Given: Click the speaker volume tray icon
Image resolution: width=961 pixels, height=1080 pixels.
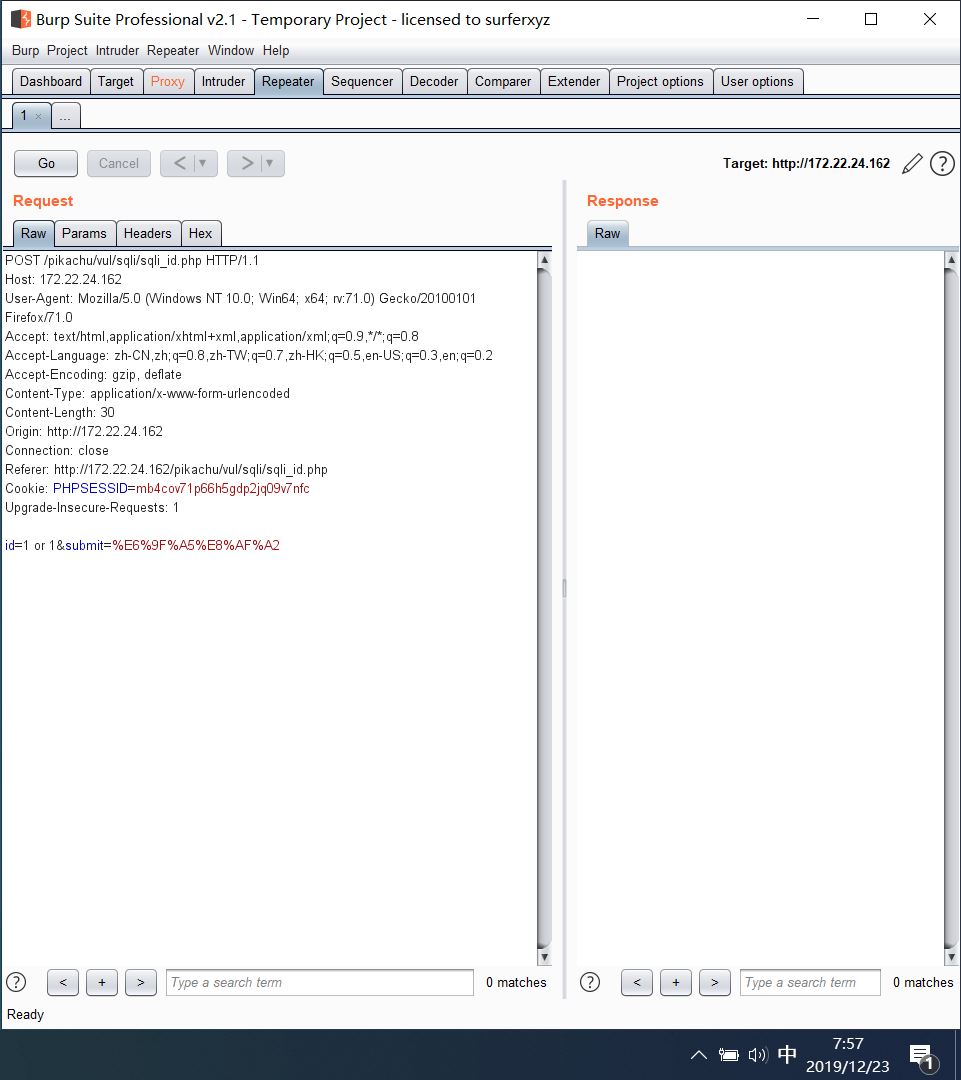Looking at the screenshot, I should click(x=758, y=1055).
